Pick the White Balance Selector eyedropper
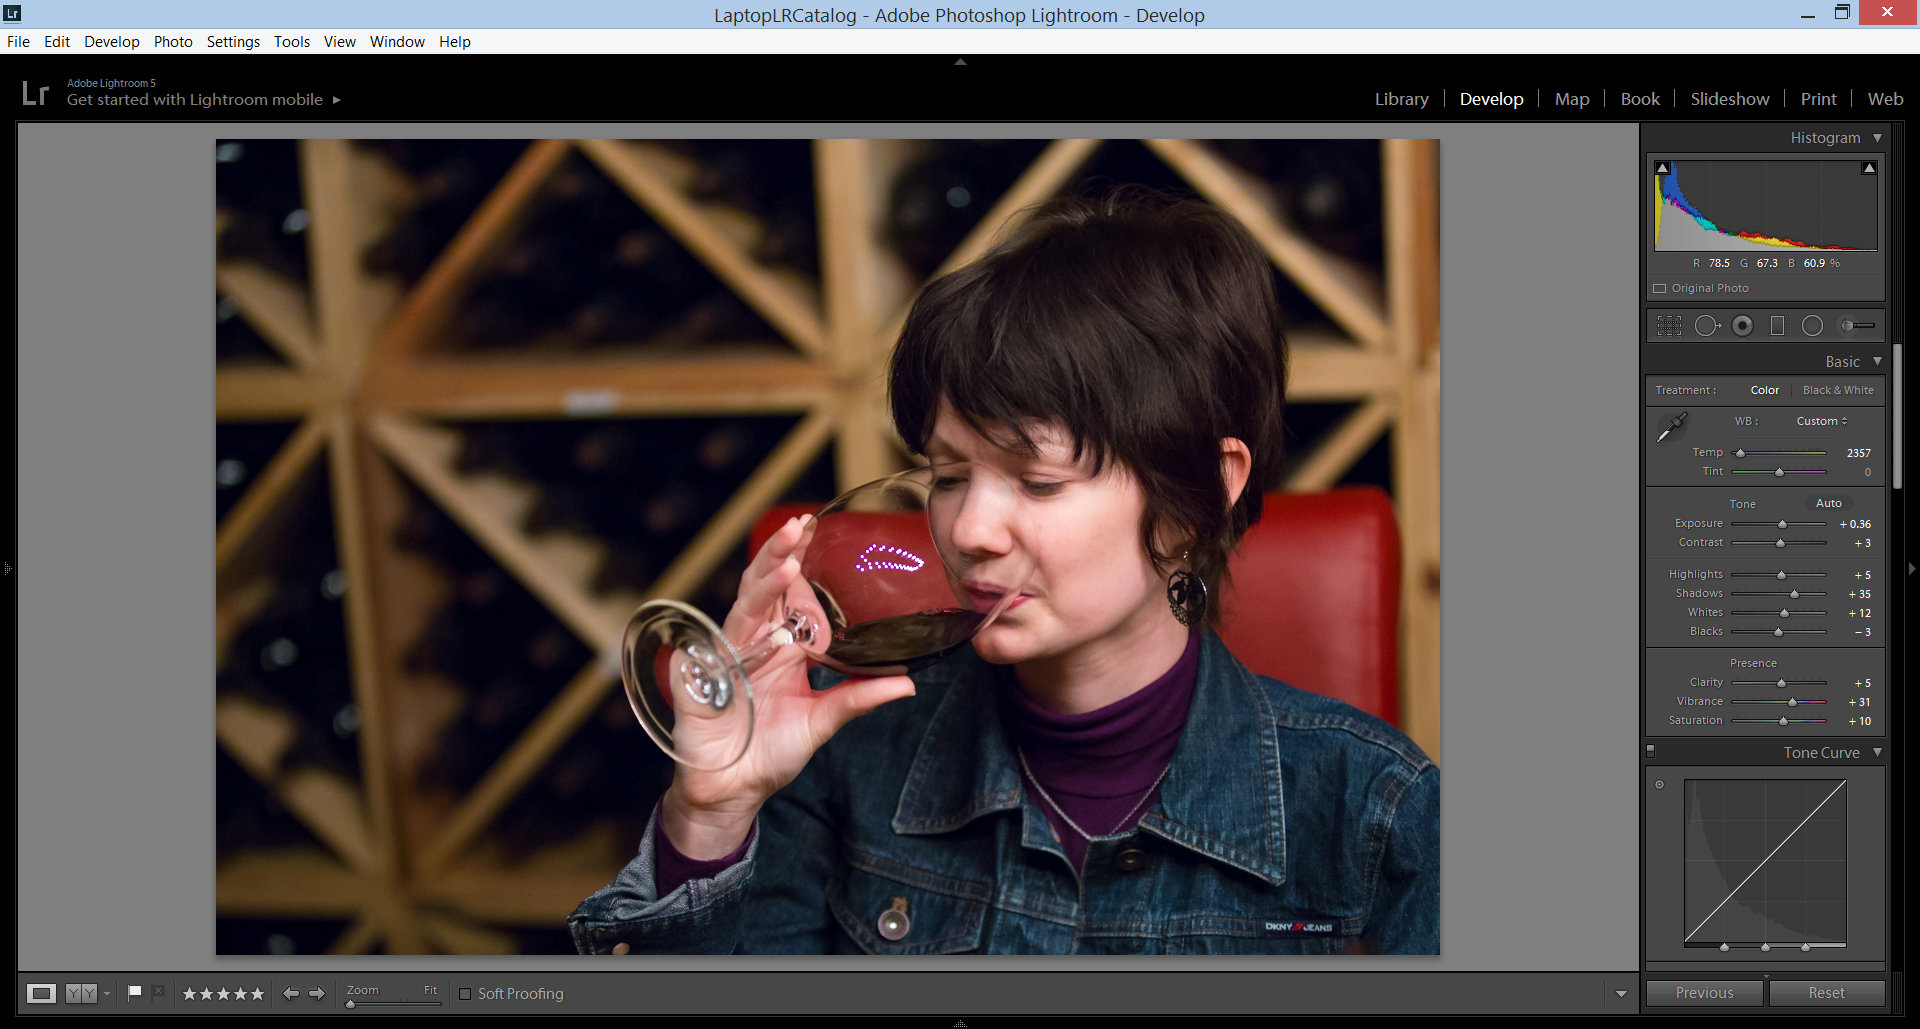This screenshot has width=1920, height=1029. [x=1671, y=428]
